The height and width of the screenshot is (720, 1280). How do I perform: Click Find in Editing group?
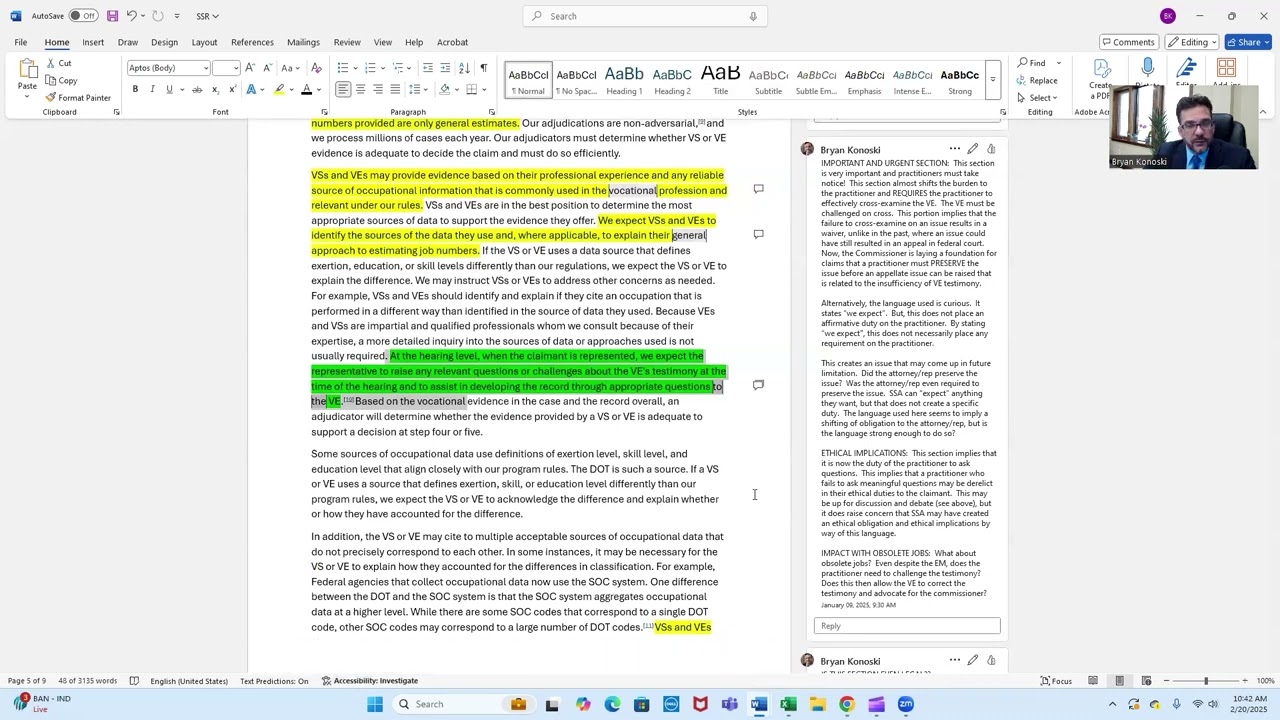[1032, 63]
